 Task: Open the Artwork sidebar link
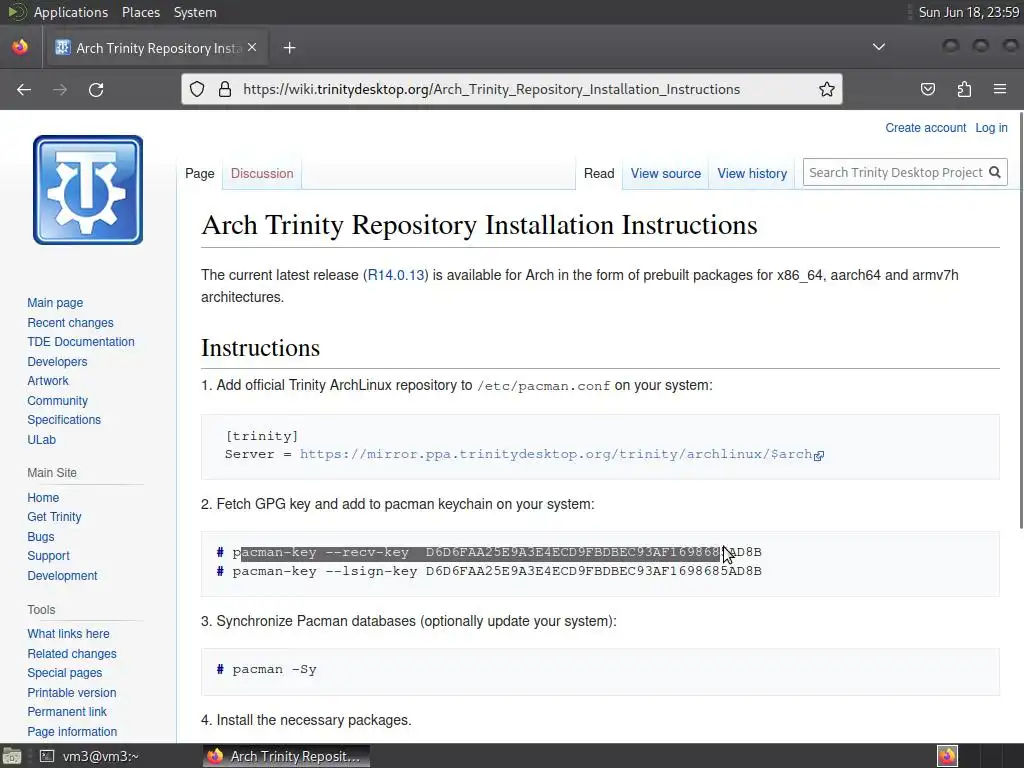pos(48,381)
